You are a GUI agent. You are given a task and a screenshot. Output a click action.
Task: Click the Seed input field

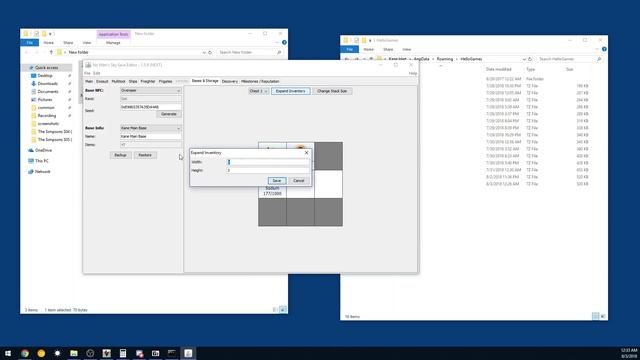[x=151, y=107]
